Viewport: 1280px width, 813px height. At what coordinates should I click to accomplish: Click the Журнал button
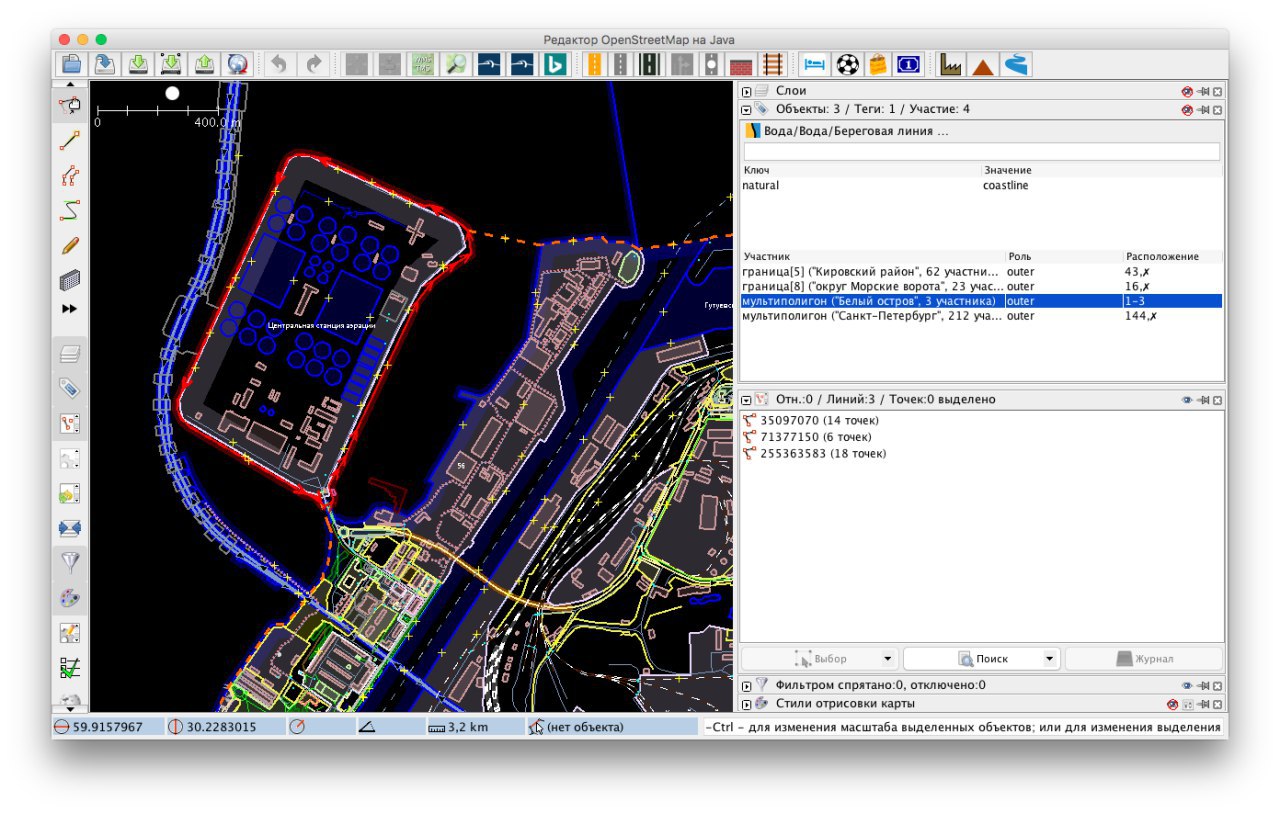click(x=1143, y=659)
